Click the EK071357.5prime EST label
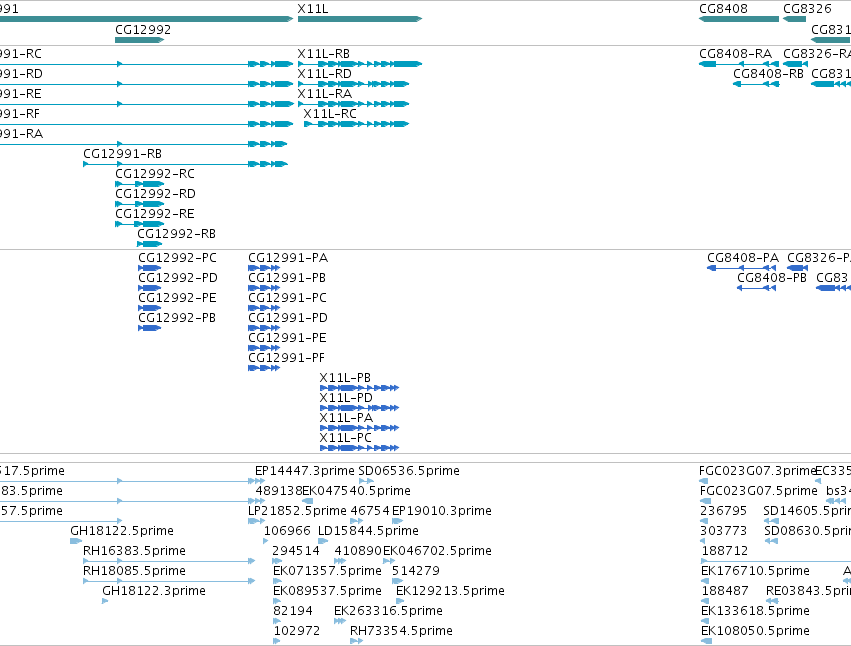 [x=327, y=572]
